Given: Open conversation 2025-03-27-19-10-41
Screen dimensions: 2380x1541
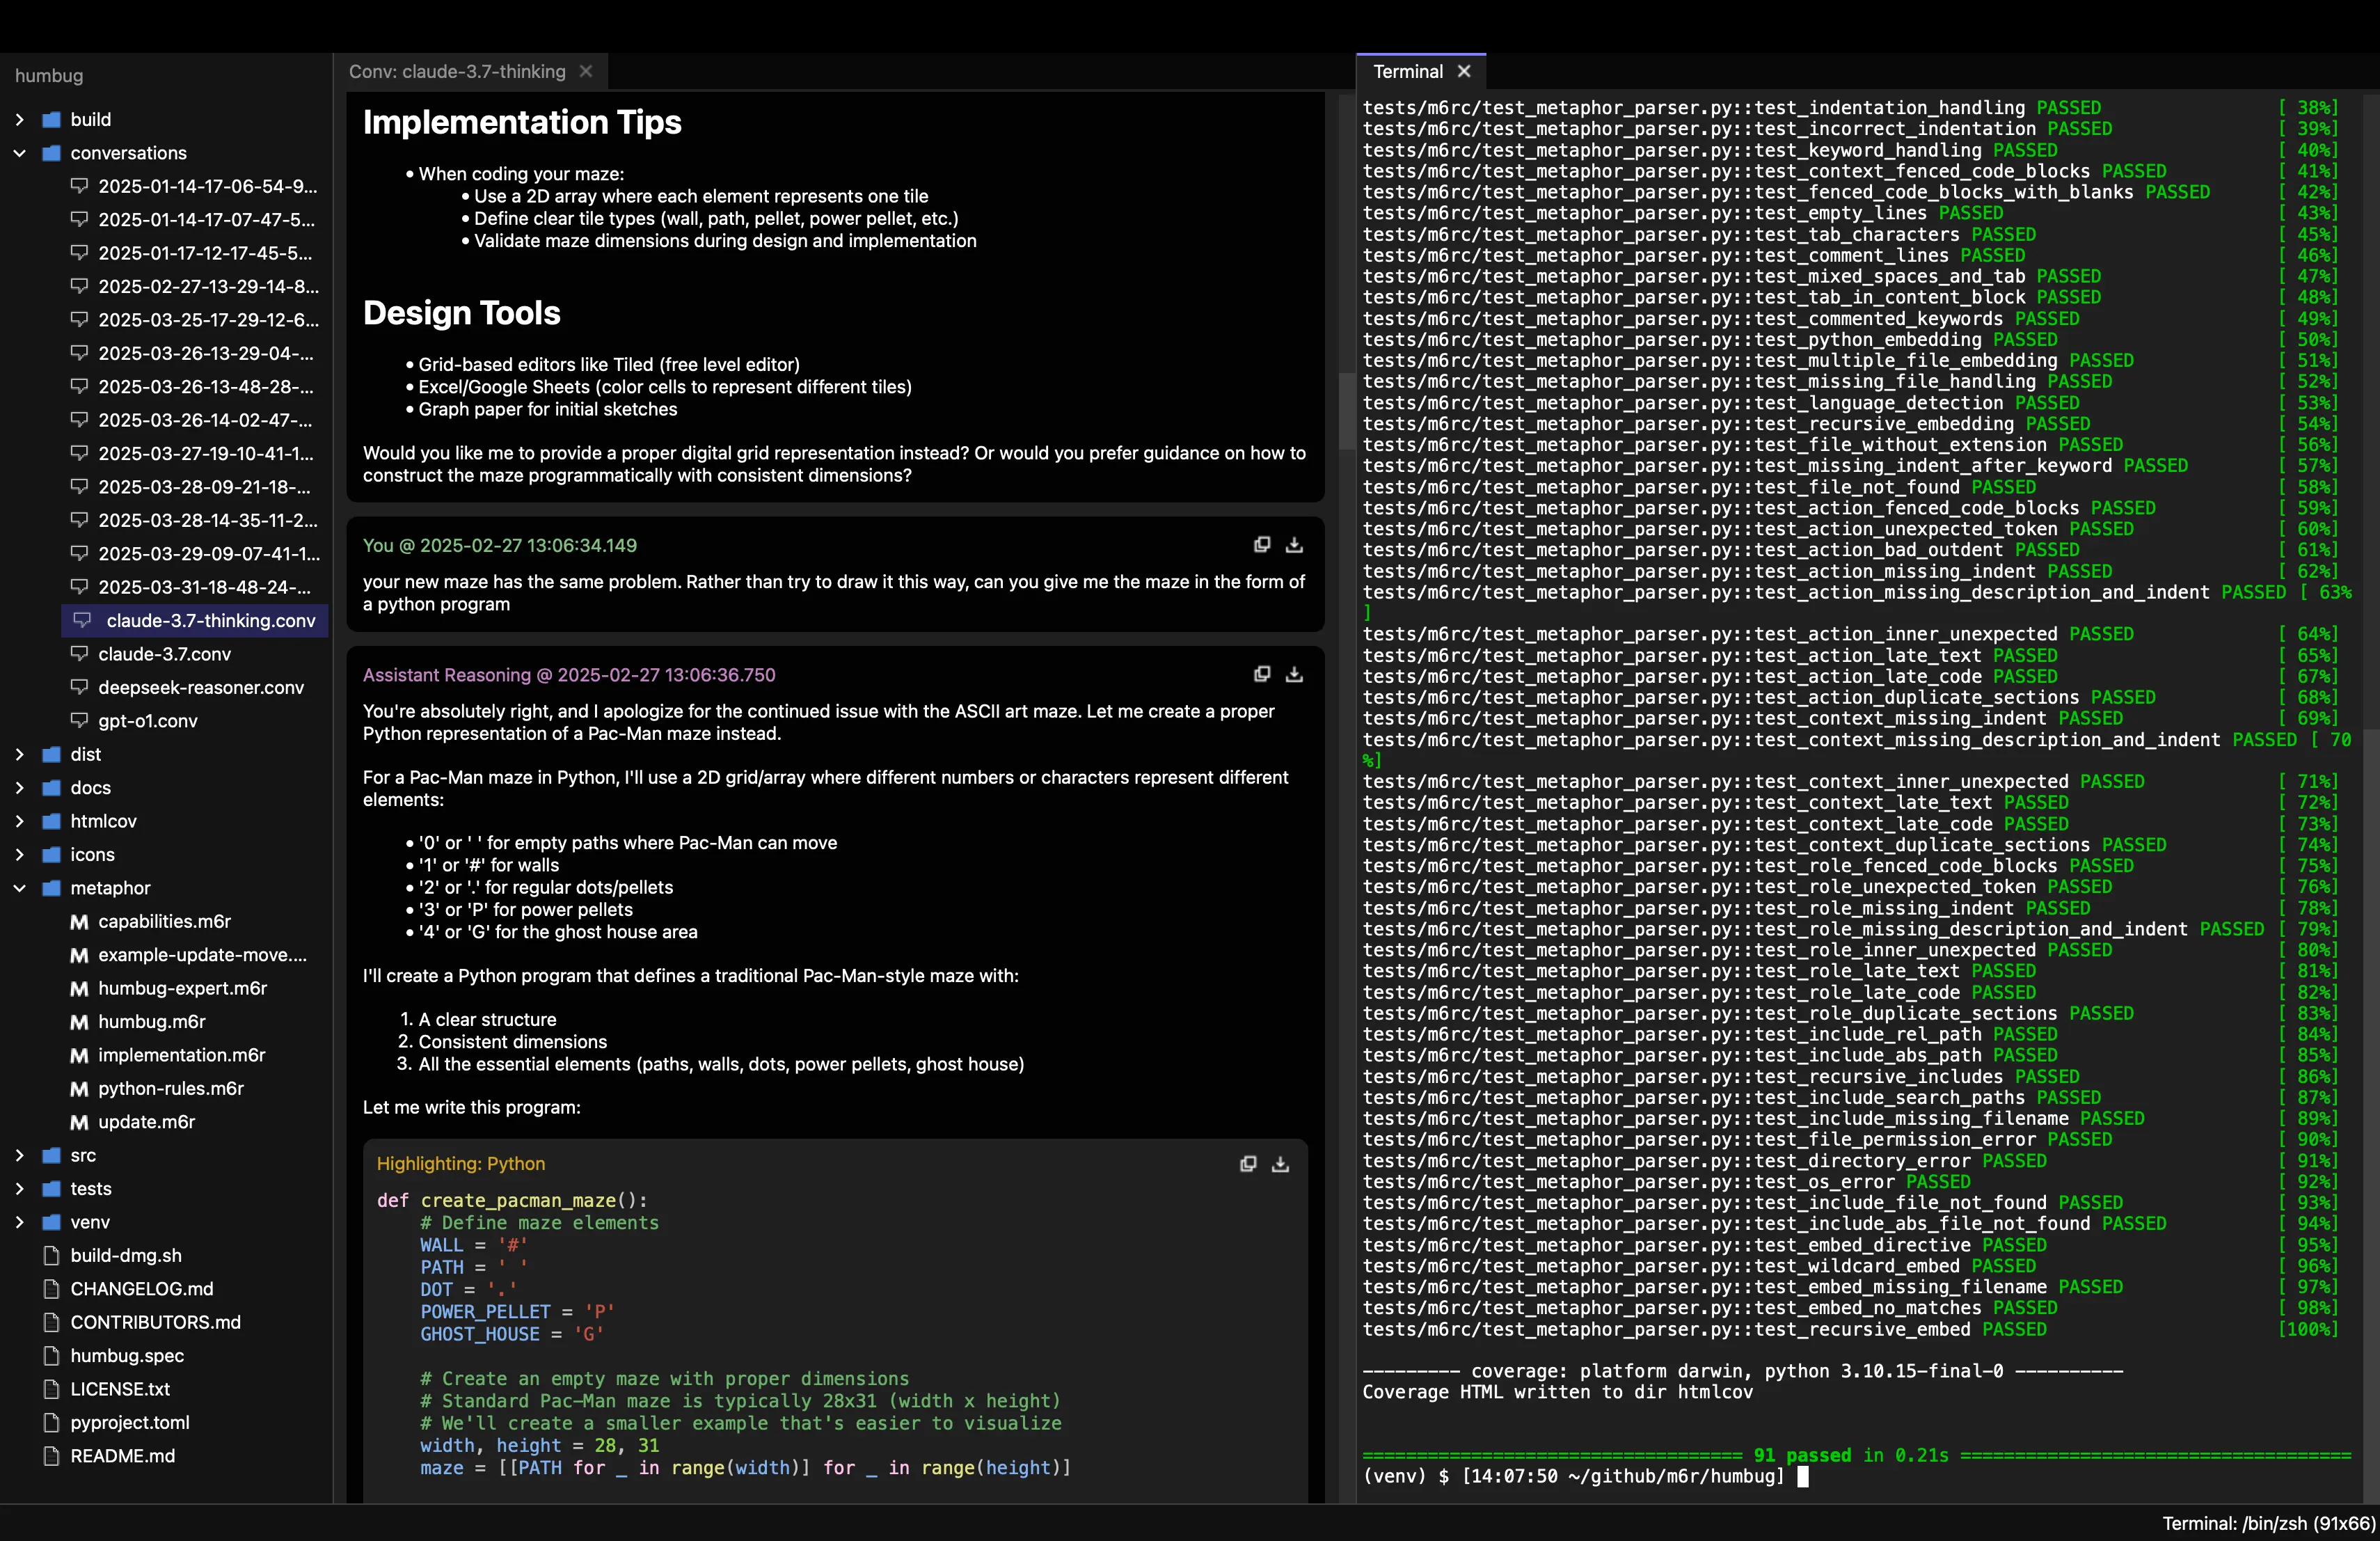Looking at the screenshot, I should coord(194,453).
